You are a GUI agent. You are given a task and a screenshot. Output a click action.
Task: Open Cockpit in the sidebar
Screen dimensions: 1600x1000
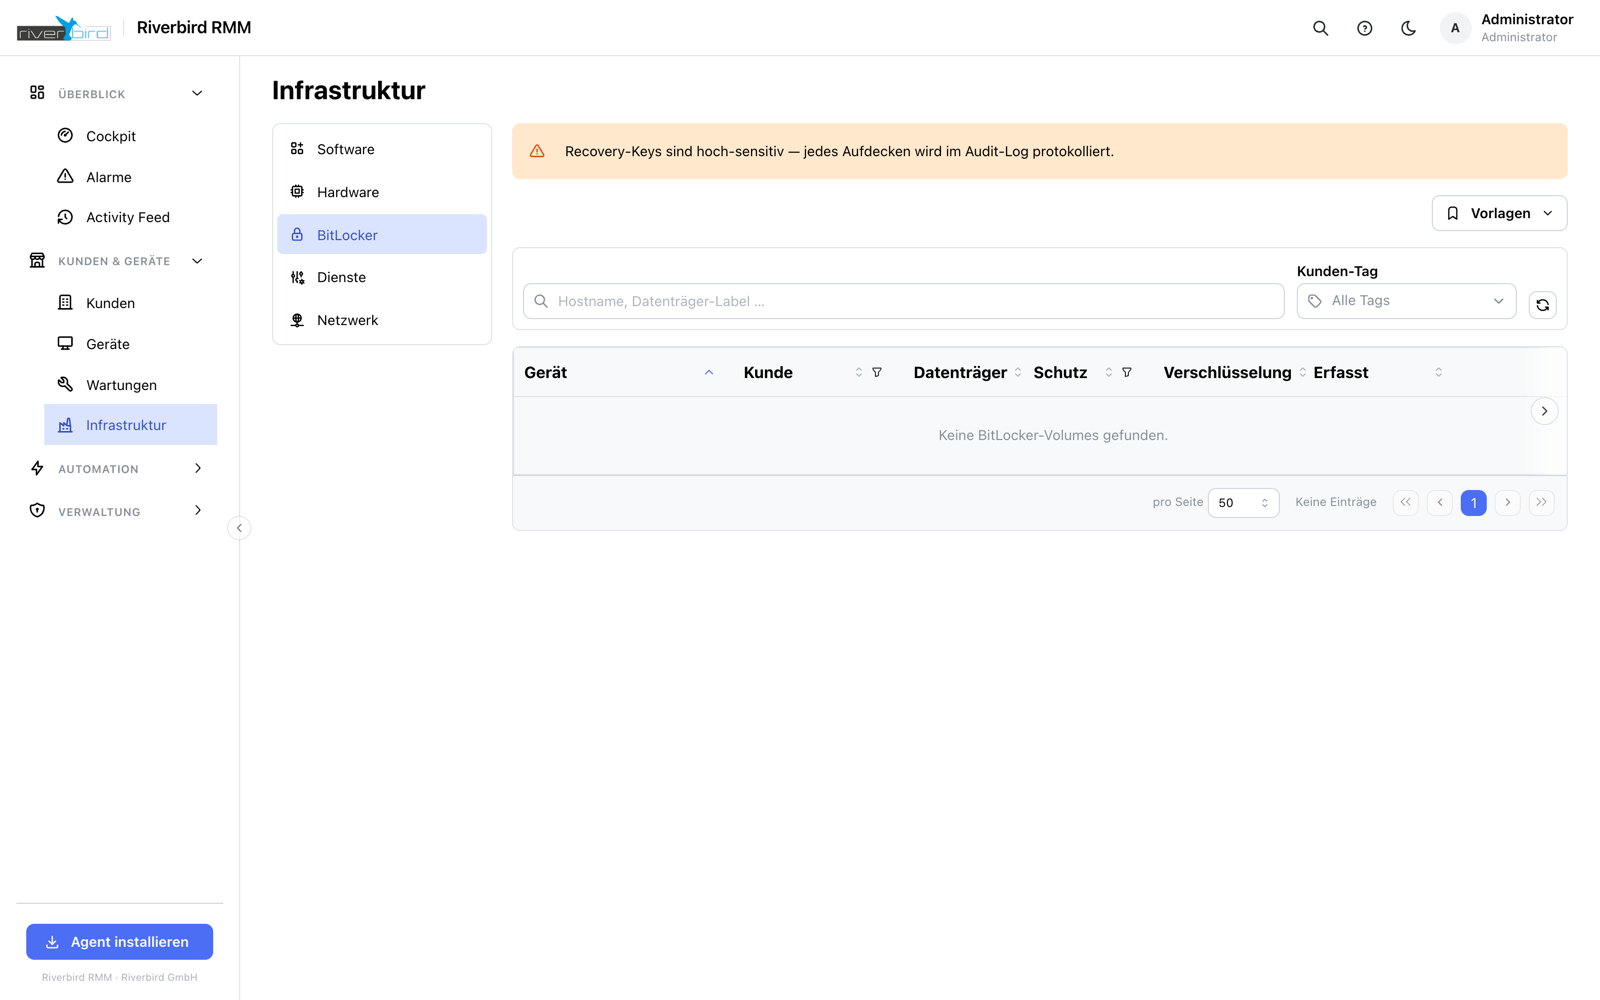pyautogui.click(x=130, y=136)
